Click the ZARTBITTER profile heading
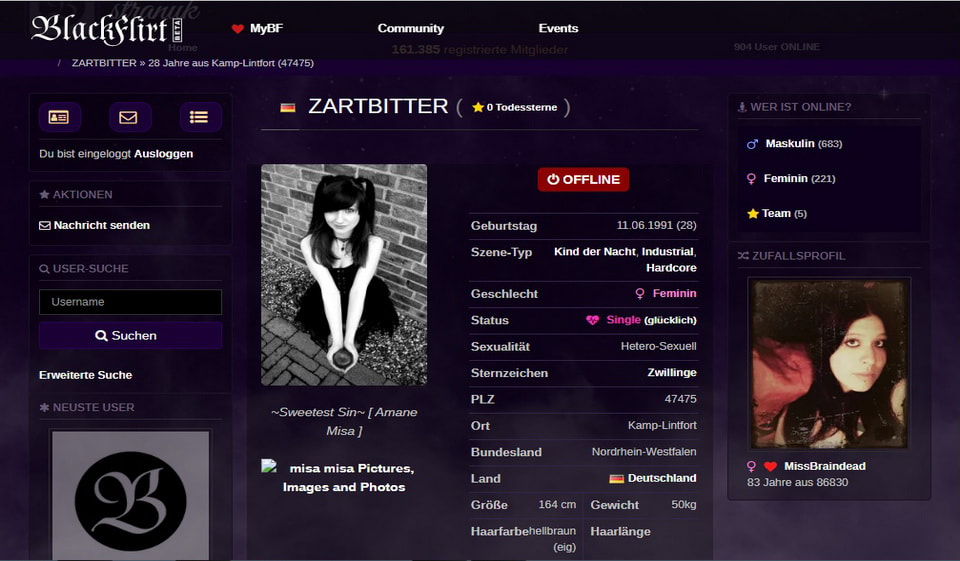The image size is (960, 561). pos(378,107)
